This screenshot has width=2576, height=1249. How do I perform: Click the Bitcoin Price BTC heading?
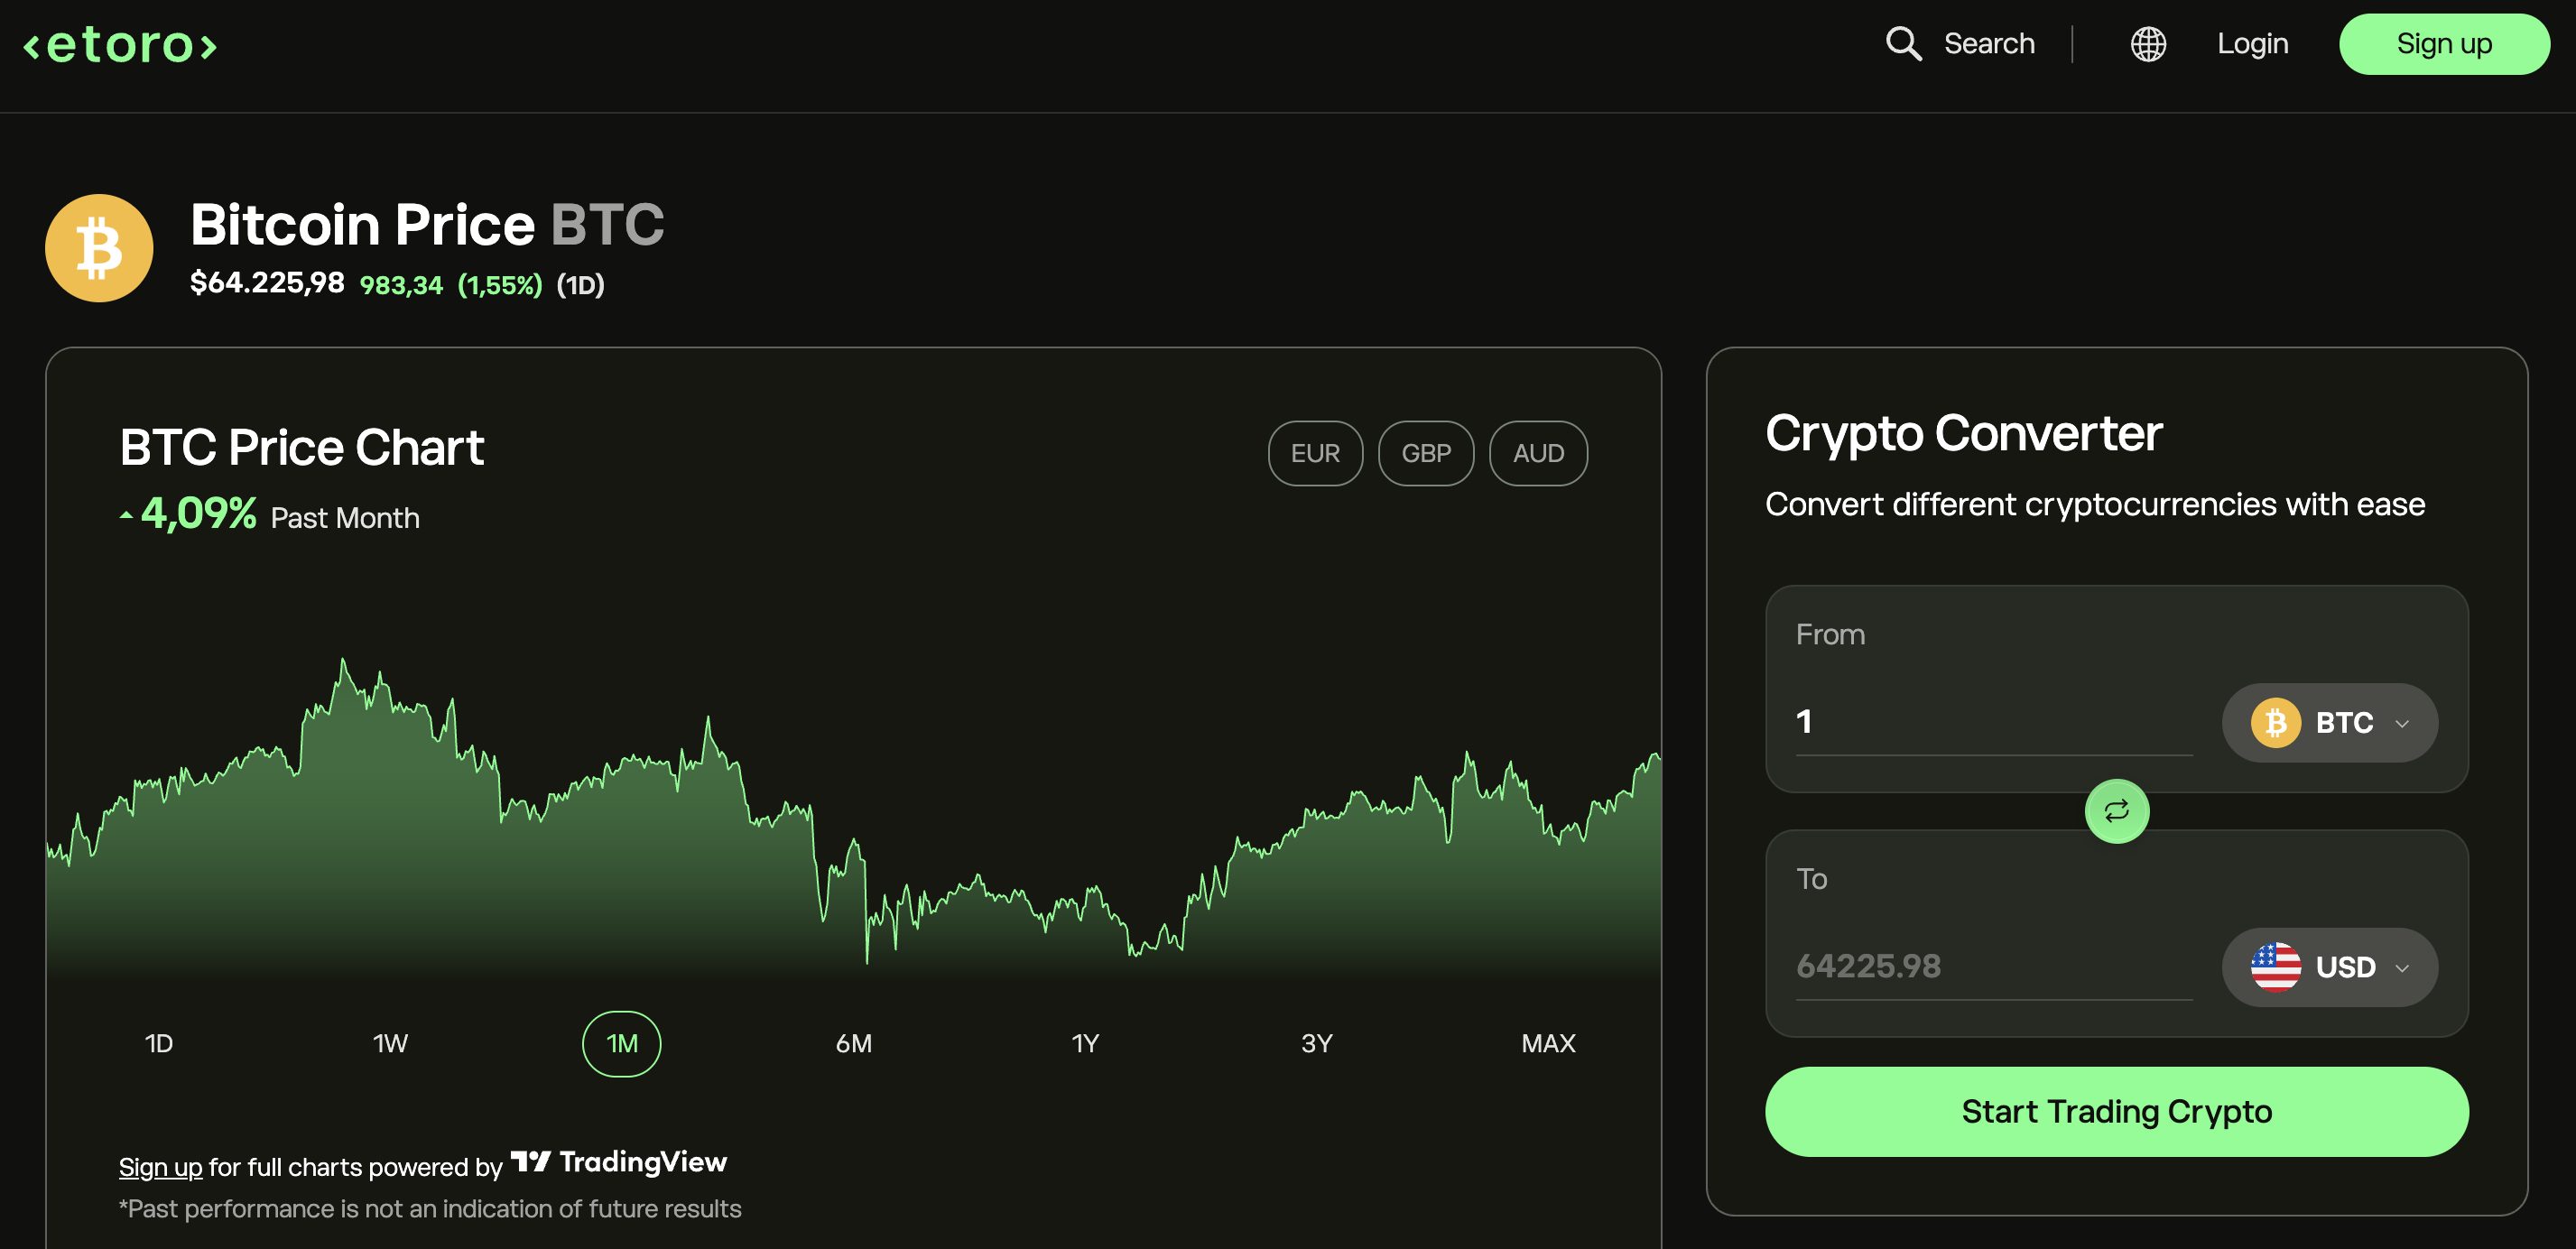[x=427, y=224]
